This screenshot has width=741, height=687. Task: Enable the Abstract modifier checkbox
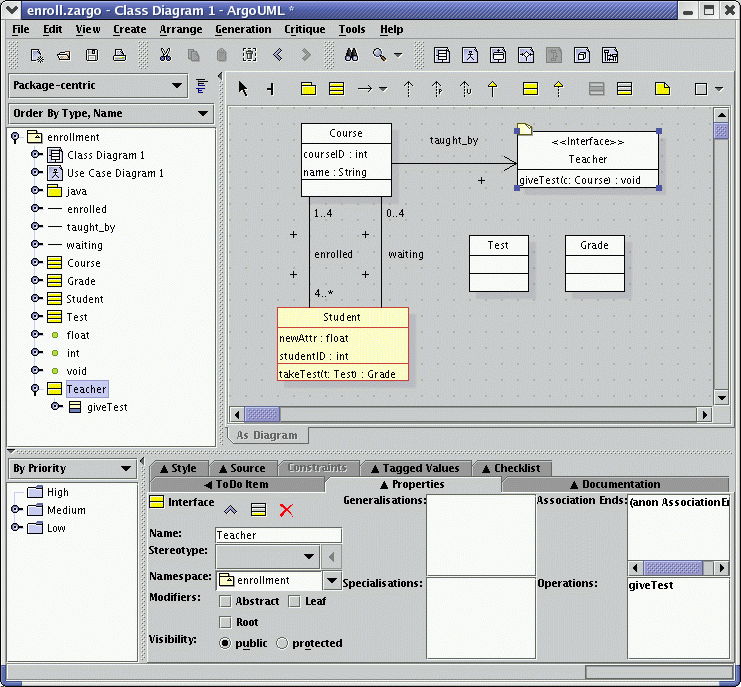(225, 601)
